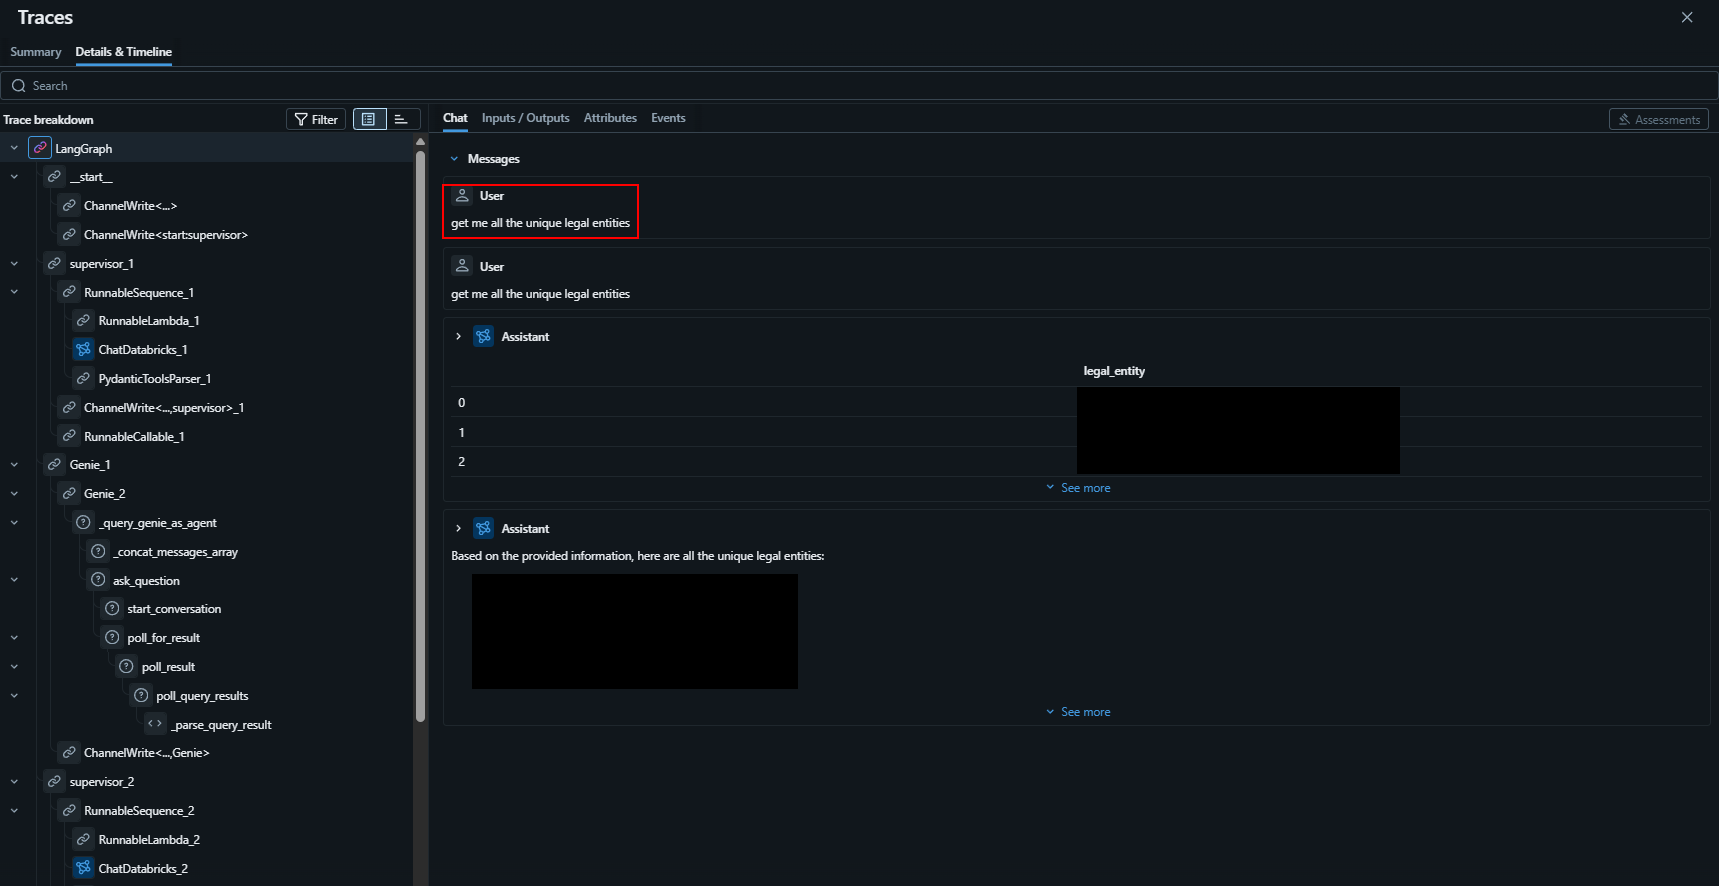The image size is (1719, 886).
Task: Click See more under legal_entity table
Action: (x=1078, y=488)
